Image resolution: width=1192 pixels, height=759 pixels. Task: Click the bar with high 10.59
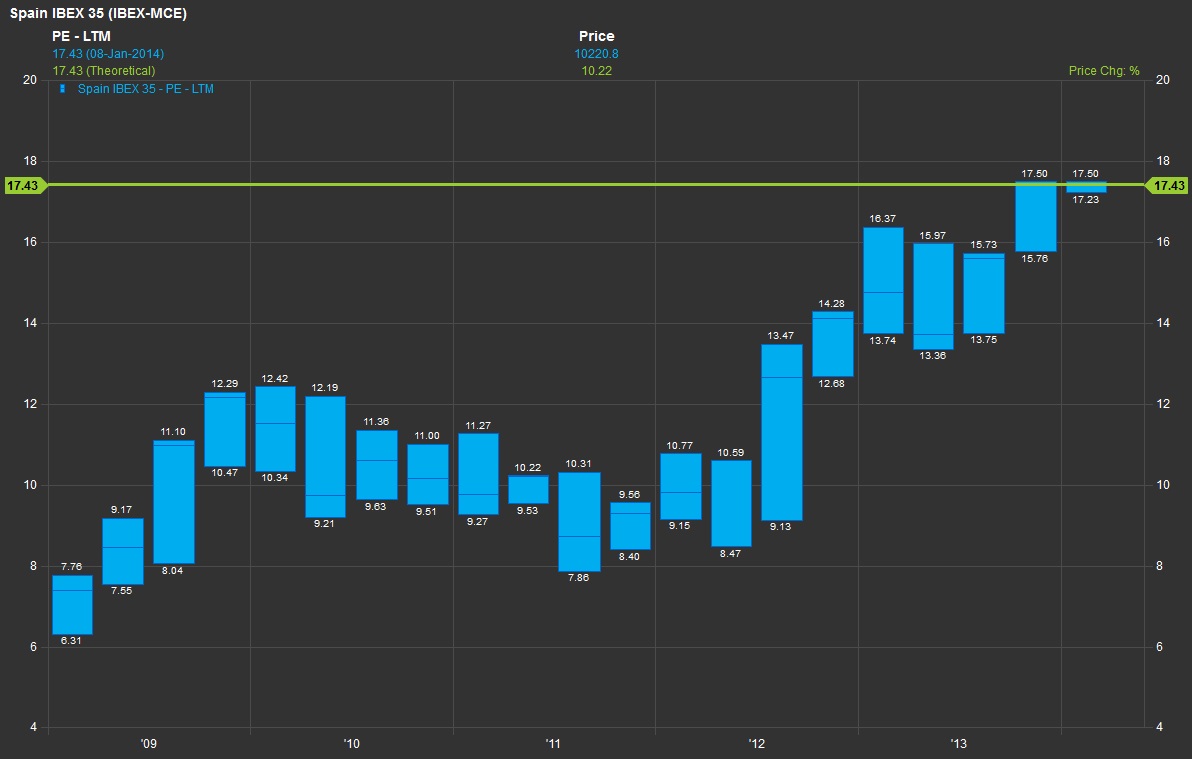(x=731, y=503)
